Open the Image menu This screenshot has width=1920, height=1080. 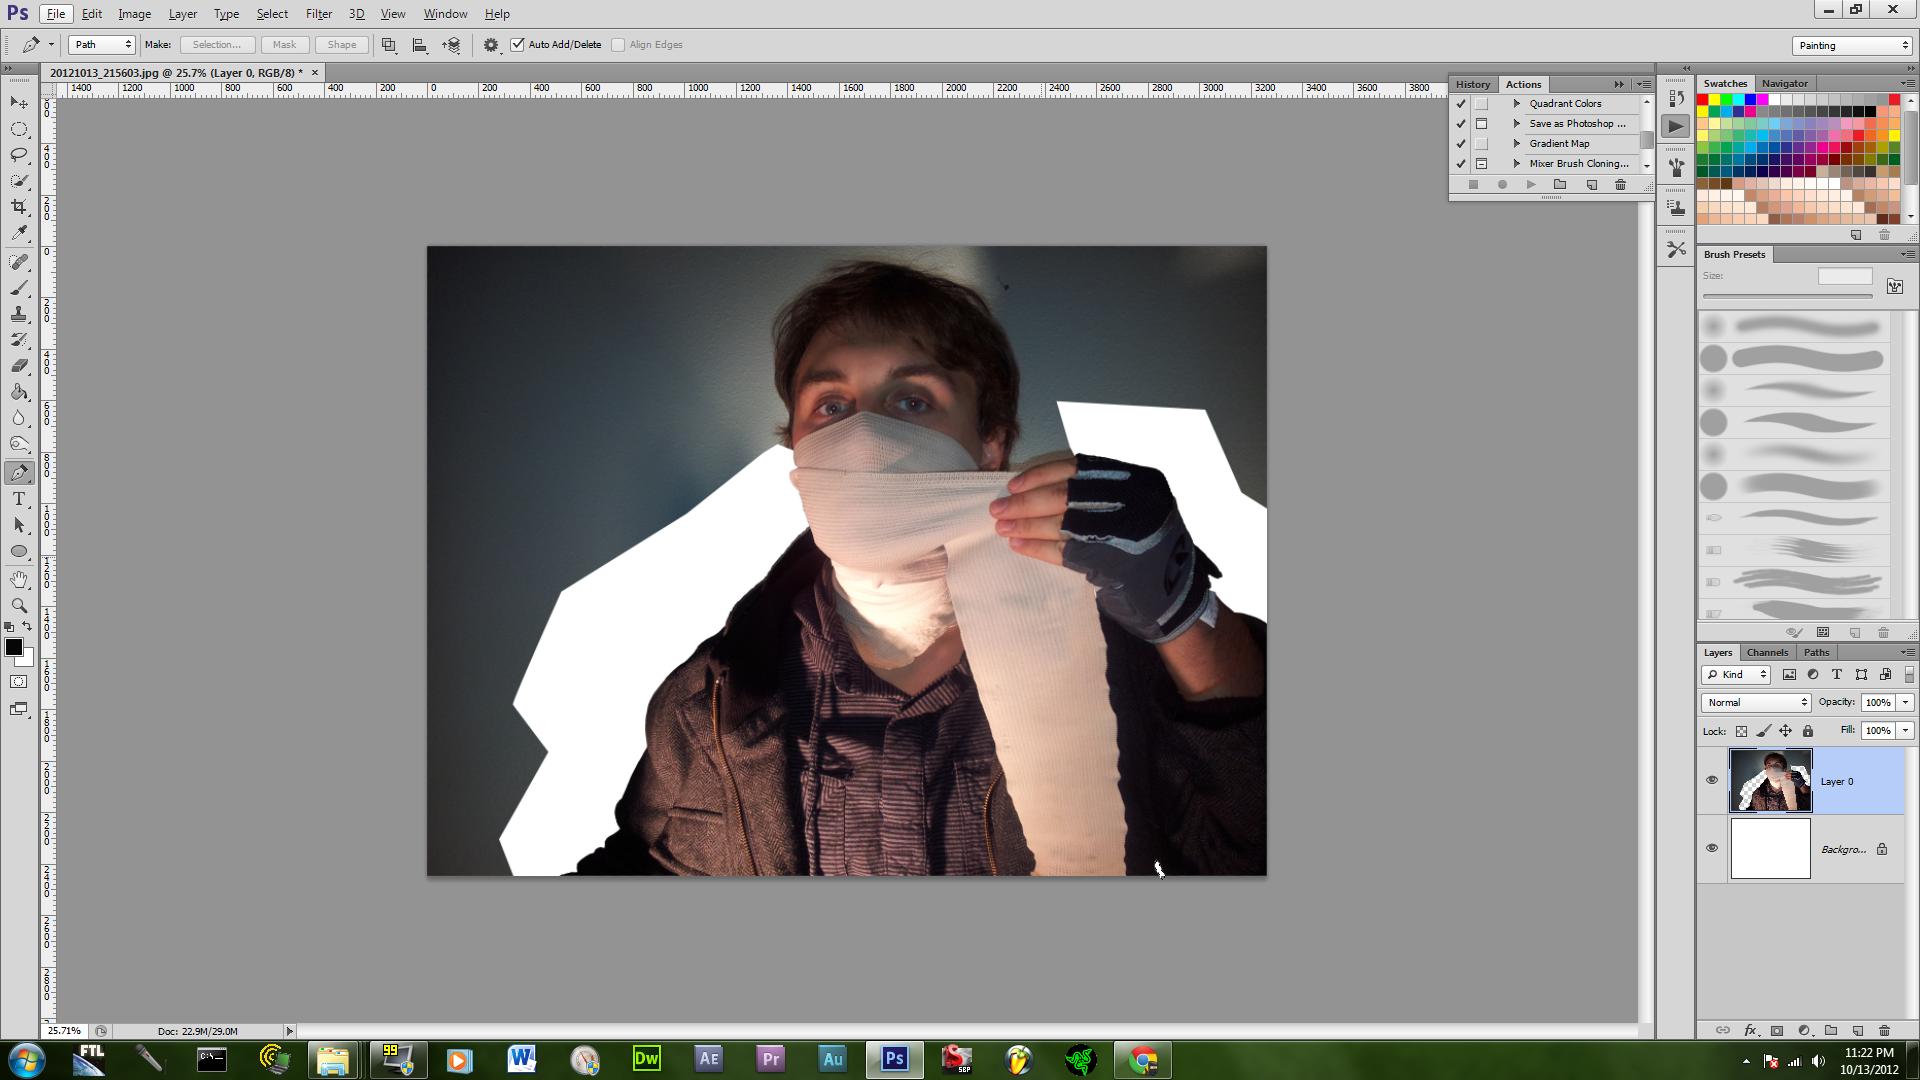coord(134,14)
